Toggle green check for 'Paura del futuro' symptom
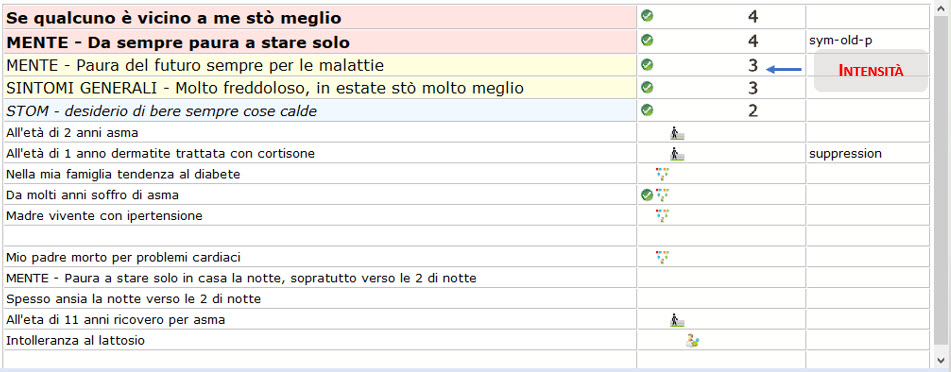This screenshot has height=372, width=951. point(647,64)
